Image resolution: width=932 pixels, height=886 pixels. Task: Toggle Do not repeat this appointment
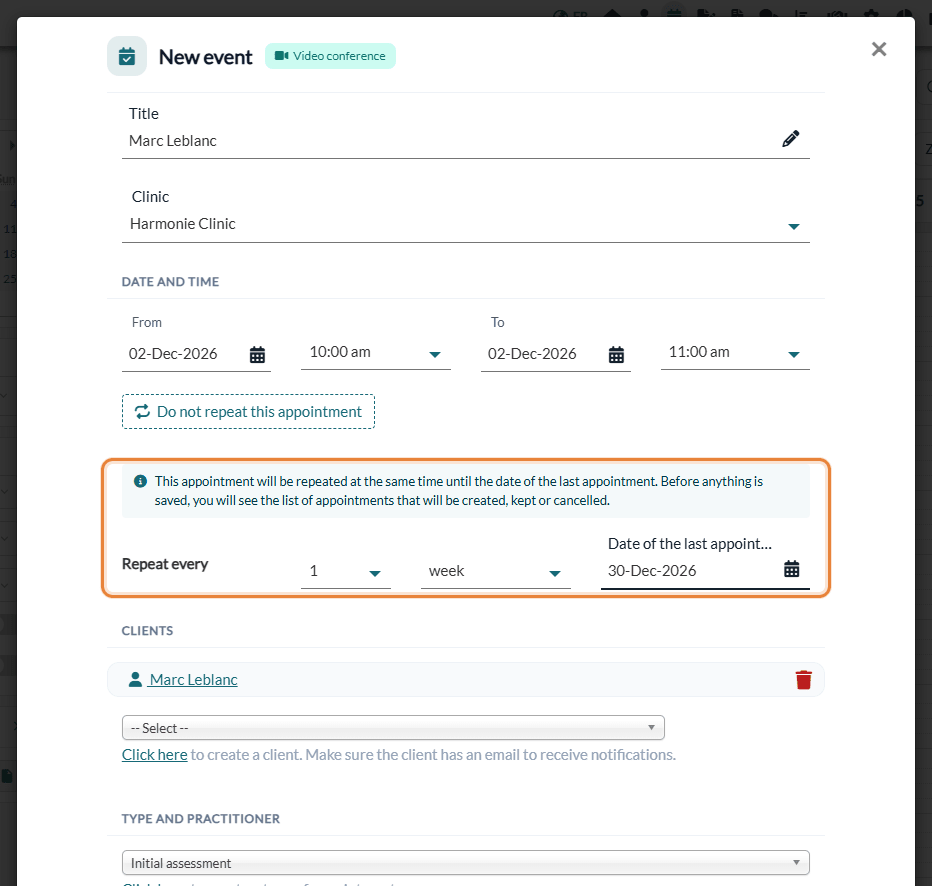[x=248, y=412]
